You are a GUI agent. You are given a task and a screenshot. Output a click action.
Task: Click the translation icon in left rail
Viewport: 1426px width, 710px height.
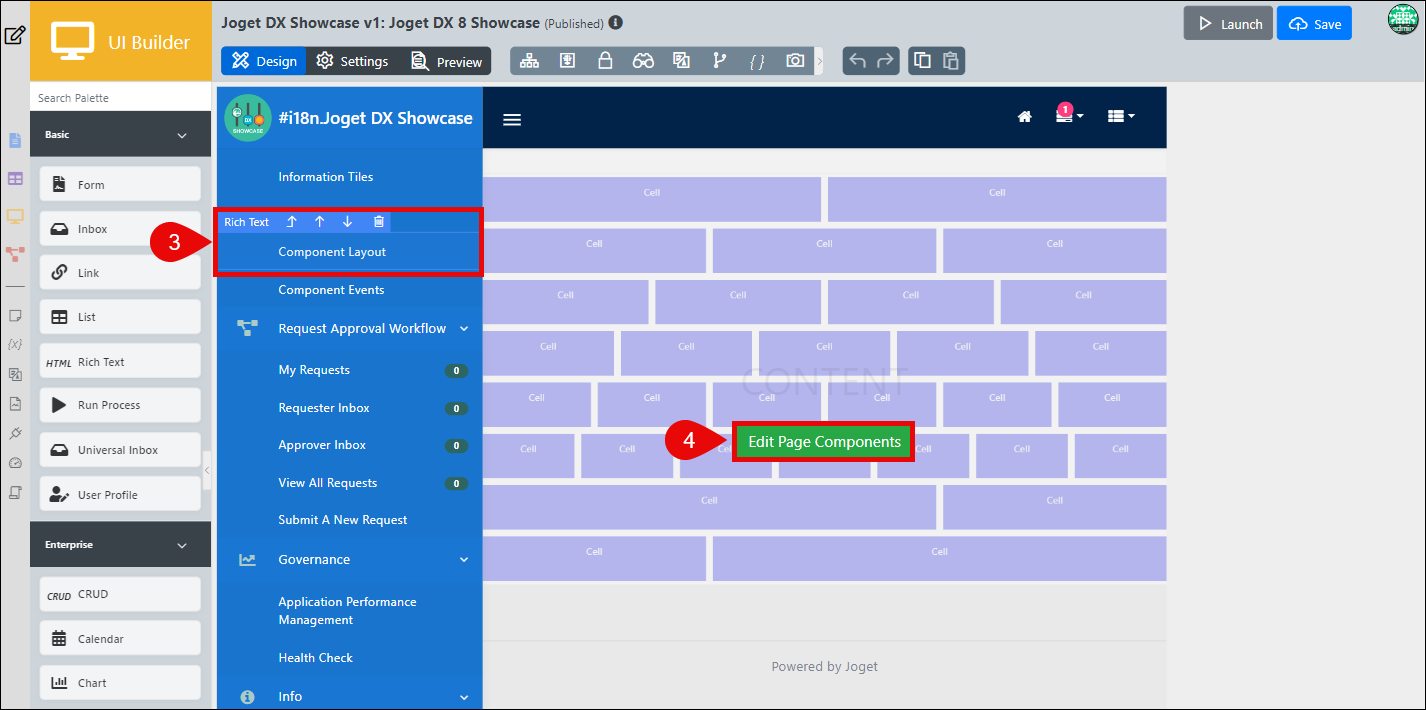tap(15, 374)
